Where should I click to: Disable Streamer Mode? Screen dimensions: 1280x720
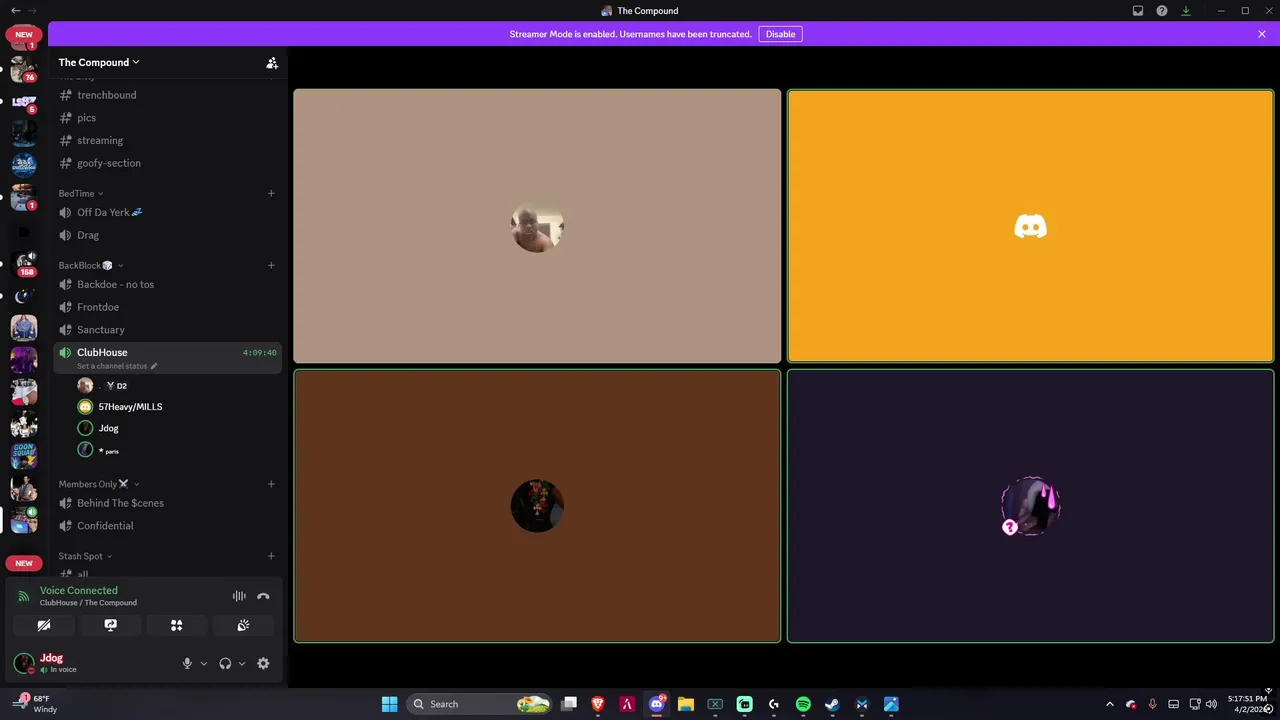[x=780, y=34]
